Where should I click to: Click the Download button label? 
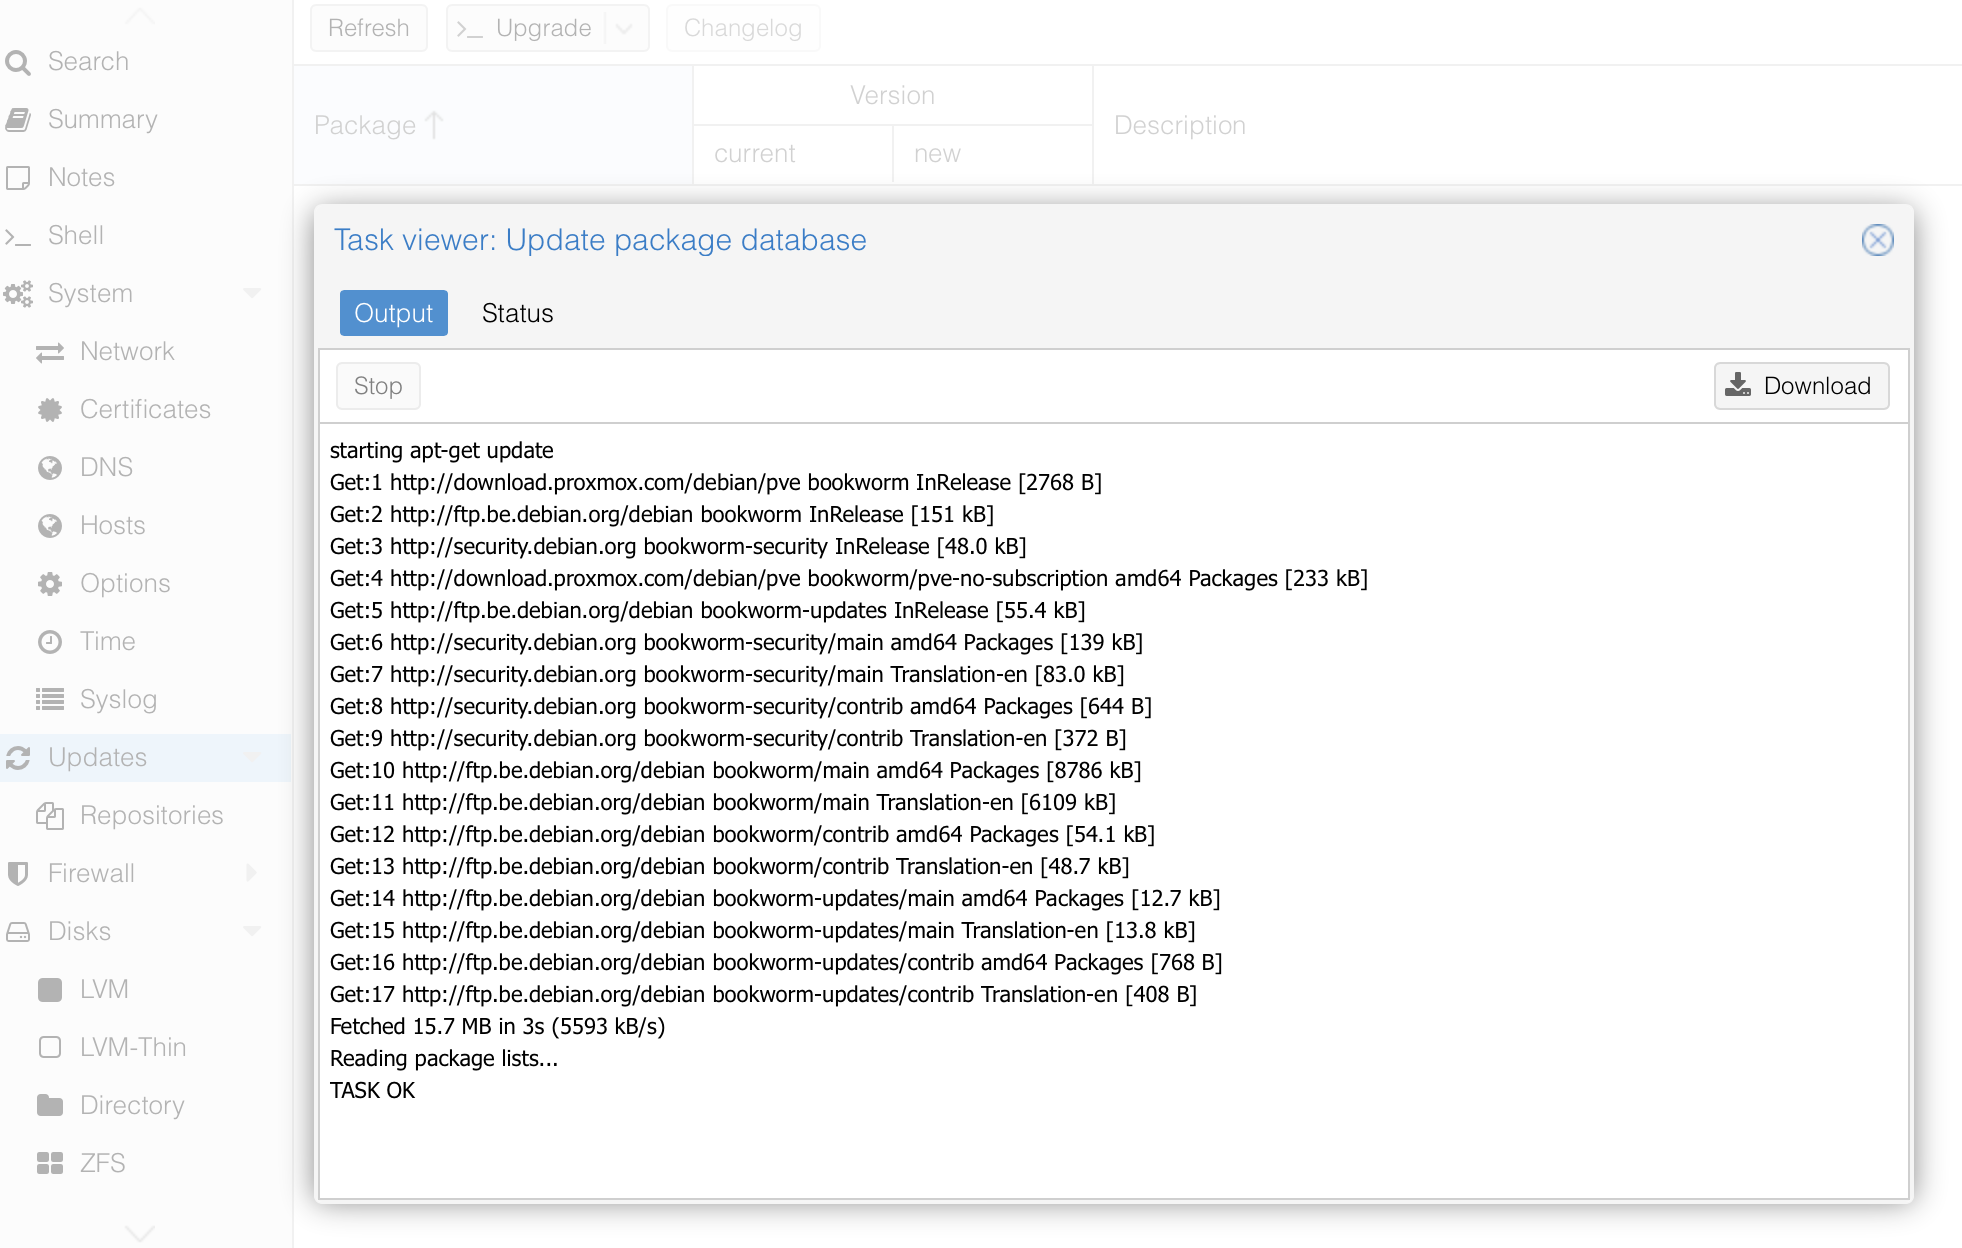pos(1816,386)
